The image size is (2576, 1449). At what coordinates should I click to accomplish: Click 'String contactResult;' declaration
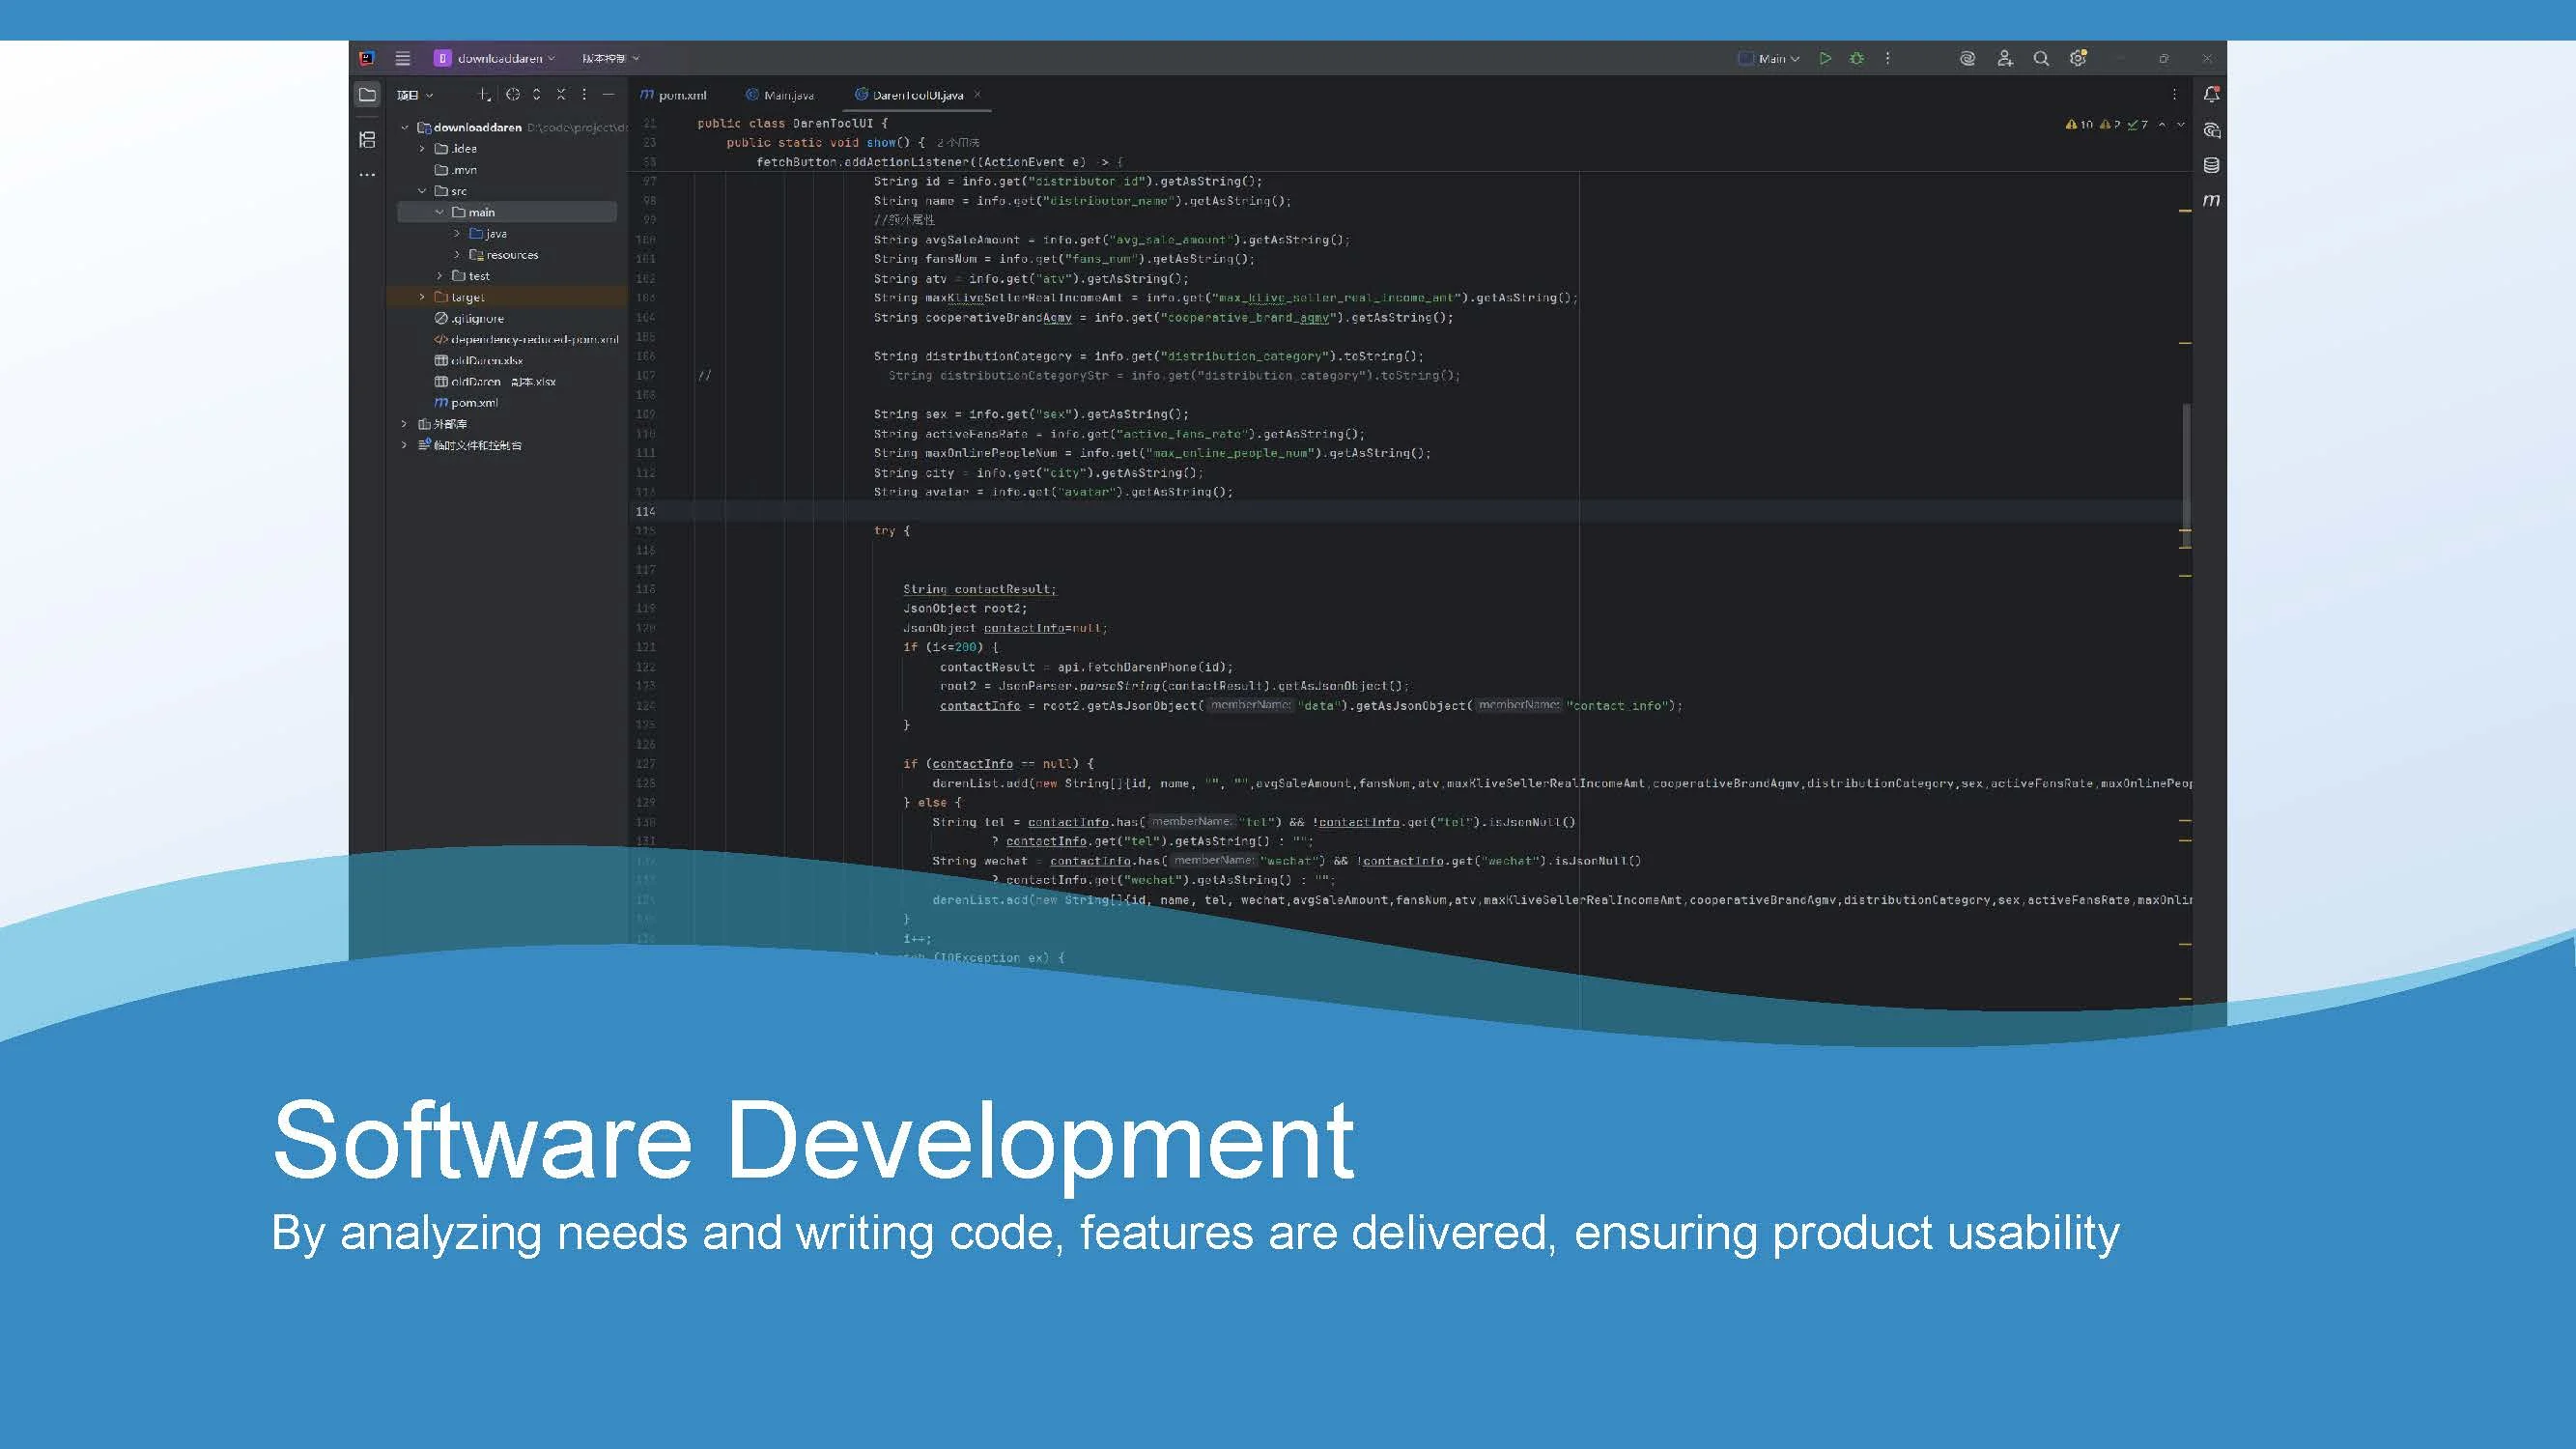pyautogui.click(x=980, y=589)
